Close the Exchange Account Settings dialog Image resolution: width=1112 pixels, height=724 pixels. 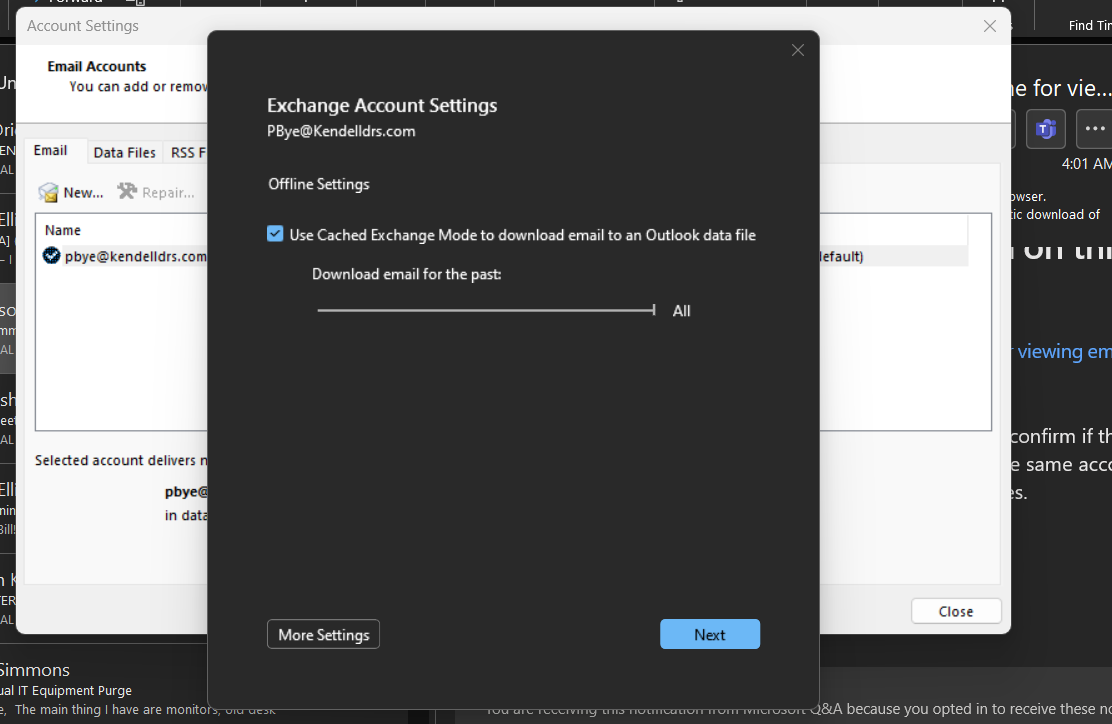[x=798, y=50]
